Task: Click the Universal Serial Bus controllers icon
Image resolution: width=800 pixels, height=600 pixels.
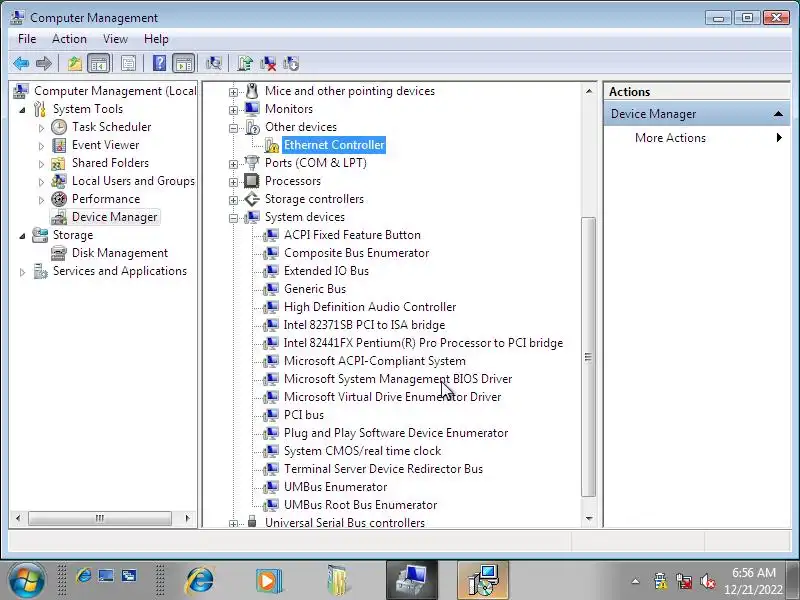Action: point(252,521)
